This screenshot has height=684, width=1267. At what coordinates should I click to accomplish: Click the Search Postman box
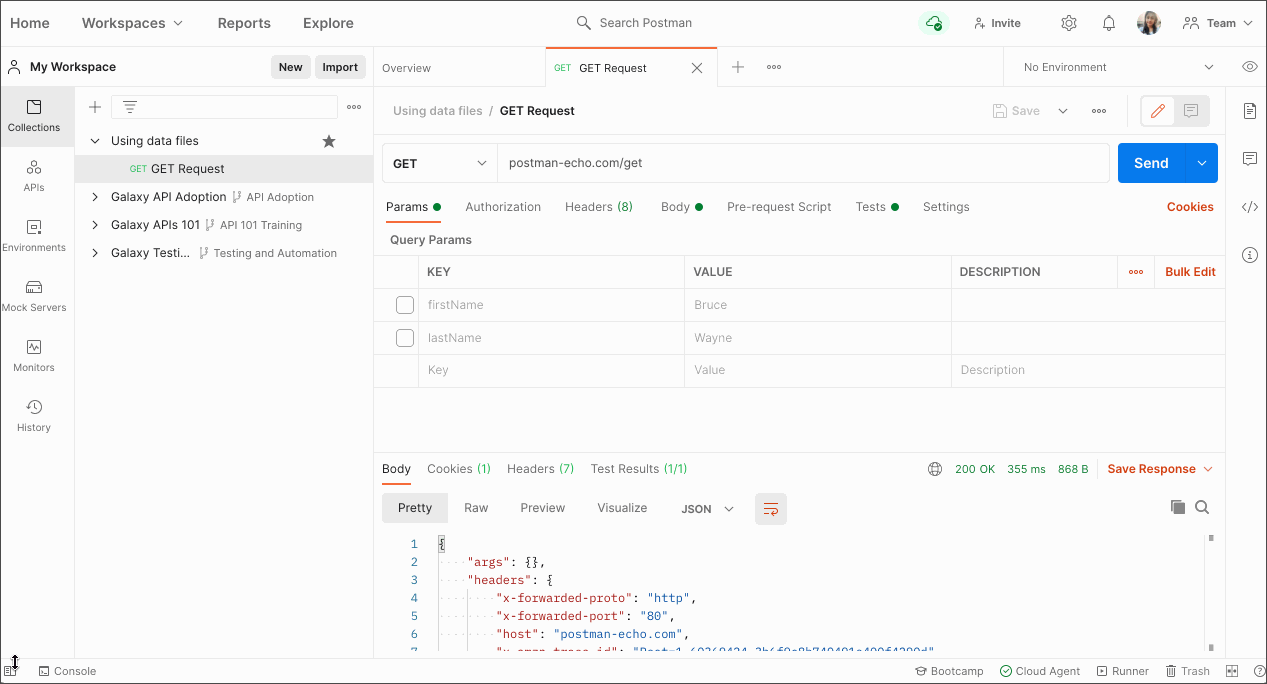[x=635, y=23]
